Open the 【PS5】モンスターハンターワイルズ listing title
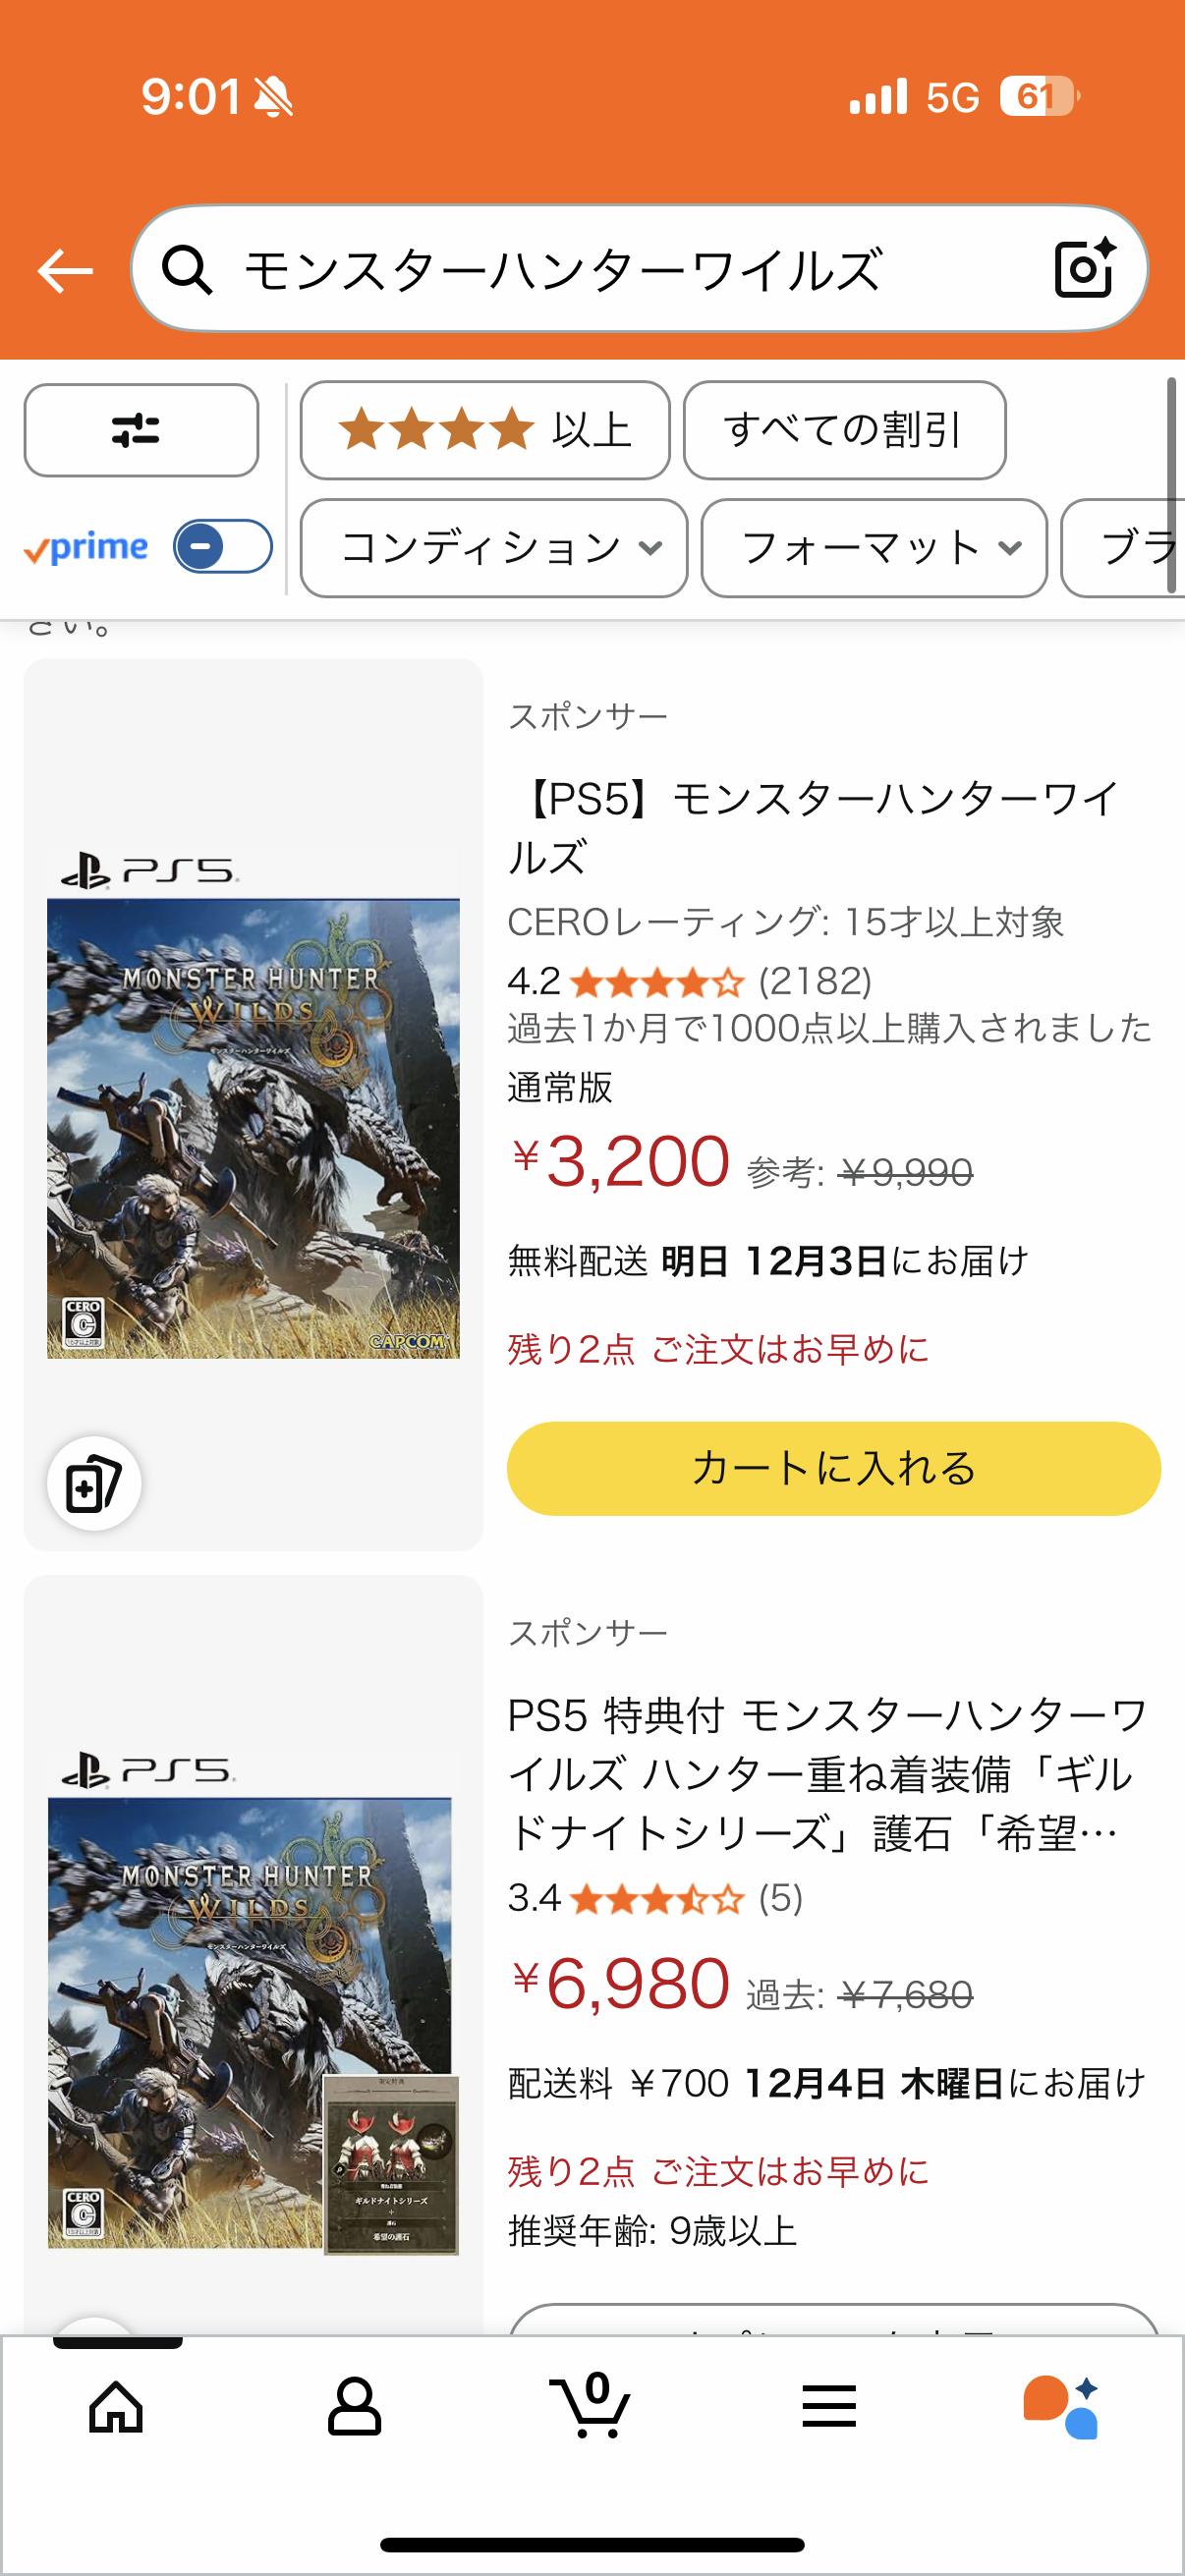The width and height of the screenshot is (1185, 2576). coord(812,827)
